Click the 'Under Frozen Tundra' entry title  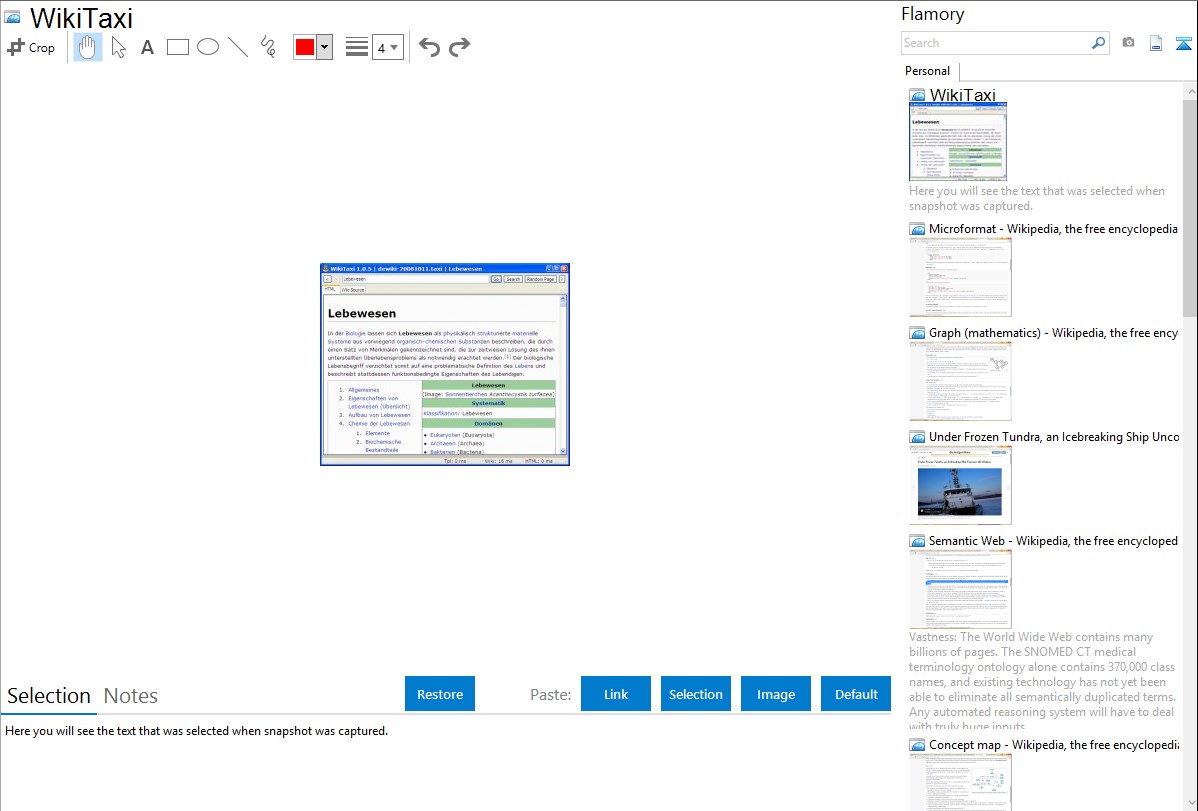1054,436
